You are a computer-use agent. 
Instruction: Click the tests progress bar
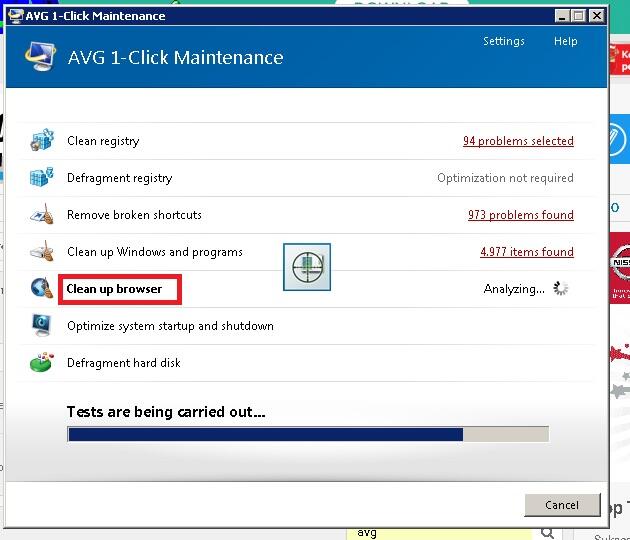[x=308, y=434]
